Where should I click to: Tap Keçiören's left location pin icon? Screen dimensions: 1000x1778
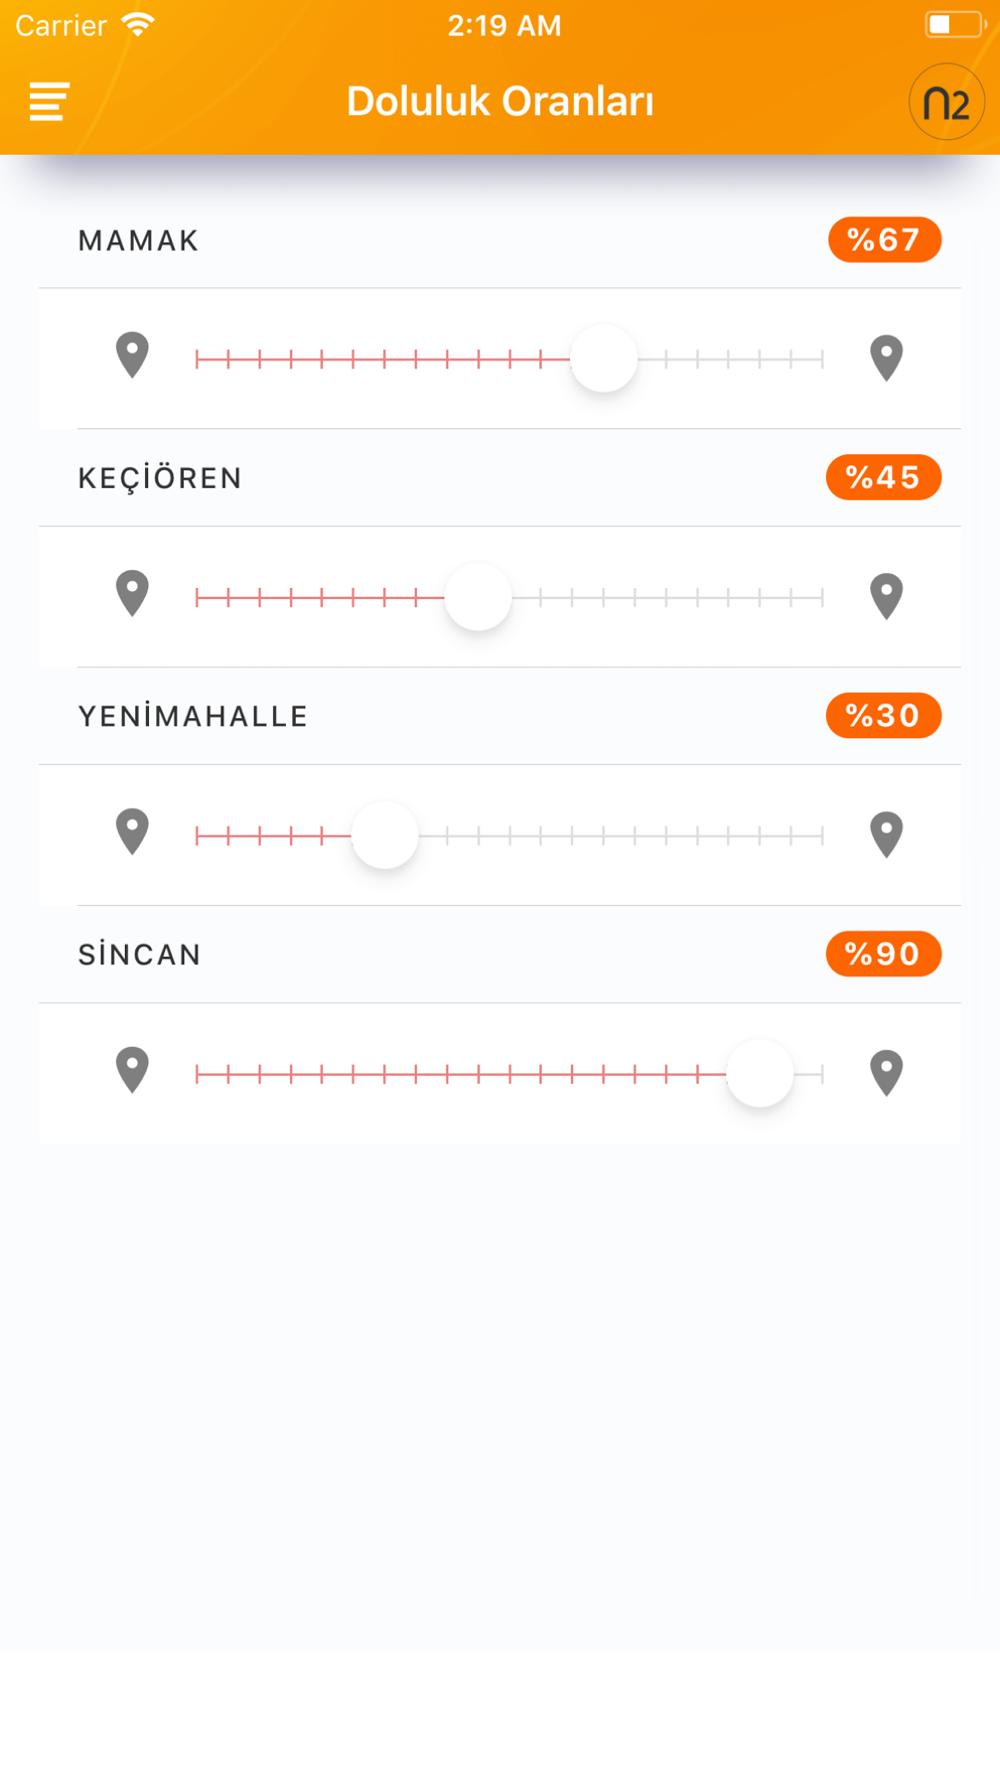coord(132,594)
